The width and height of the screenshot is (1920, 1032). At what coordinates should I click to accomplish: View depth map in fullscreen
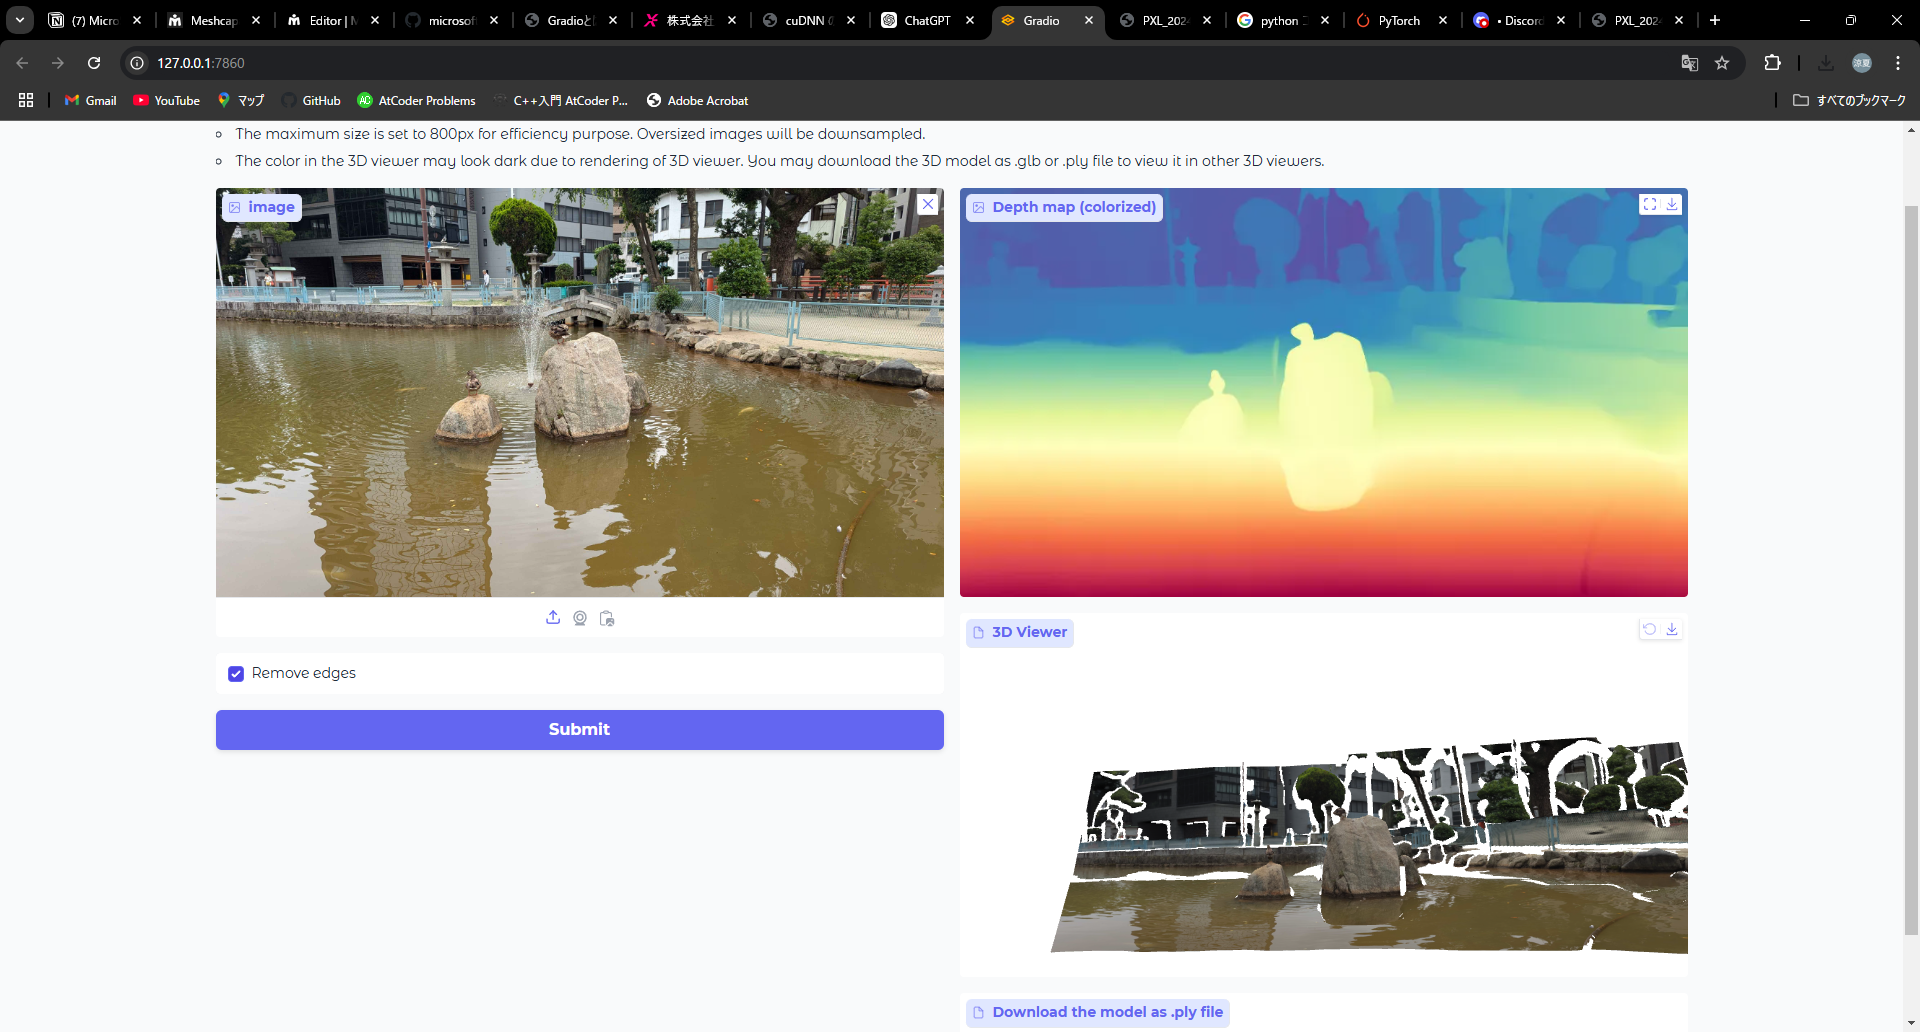[1650, 204]
